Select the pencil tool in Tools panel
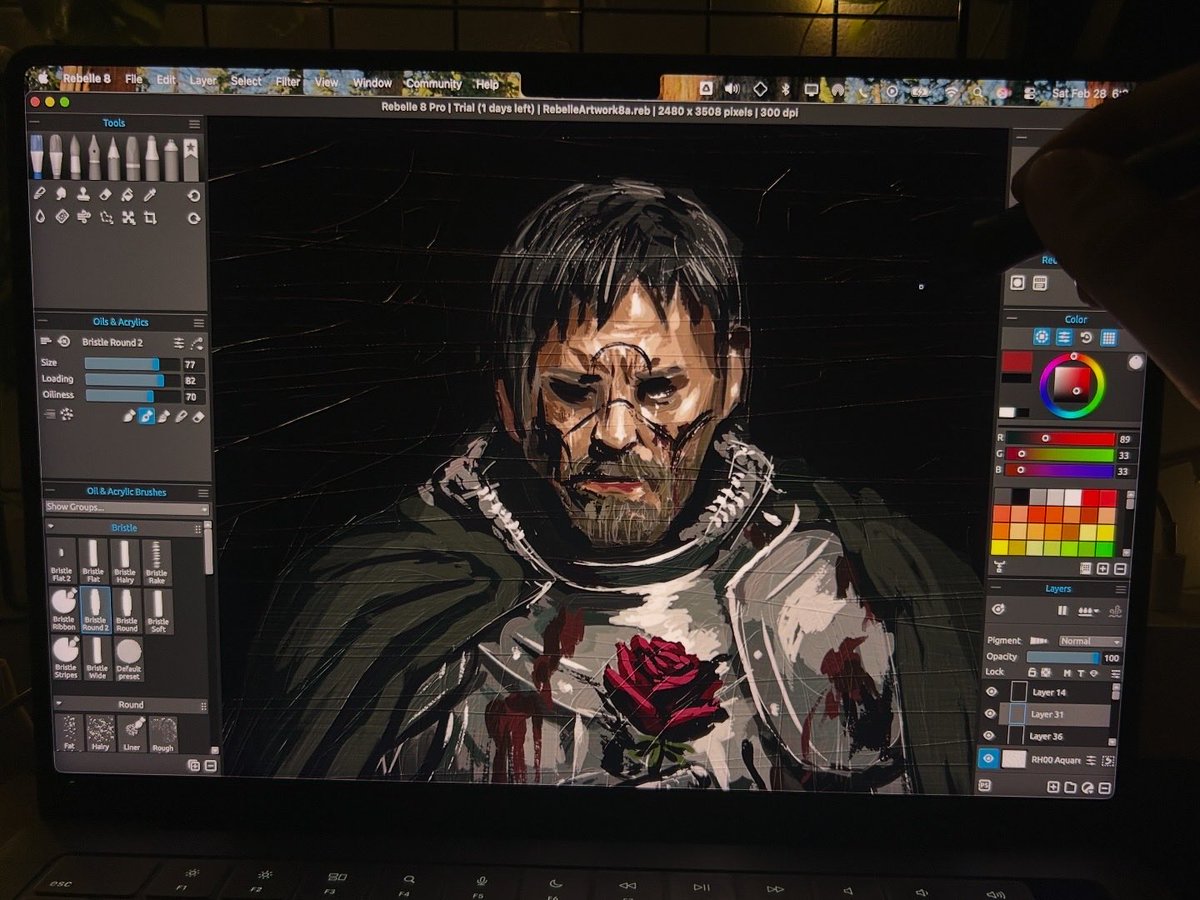Screen dimensions: 1200x900 pos(114,156)
